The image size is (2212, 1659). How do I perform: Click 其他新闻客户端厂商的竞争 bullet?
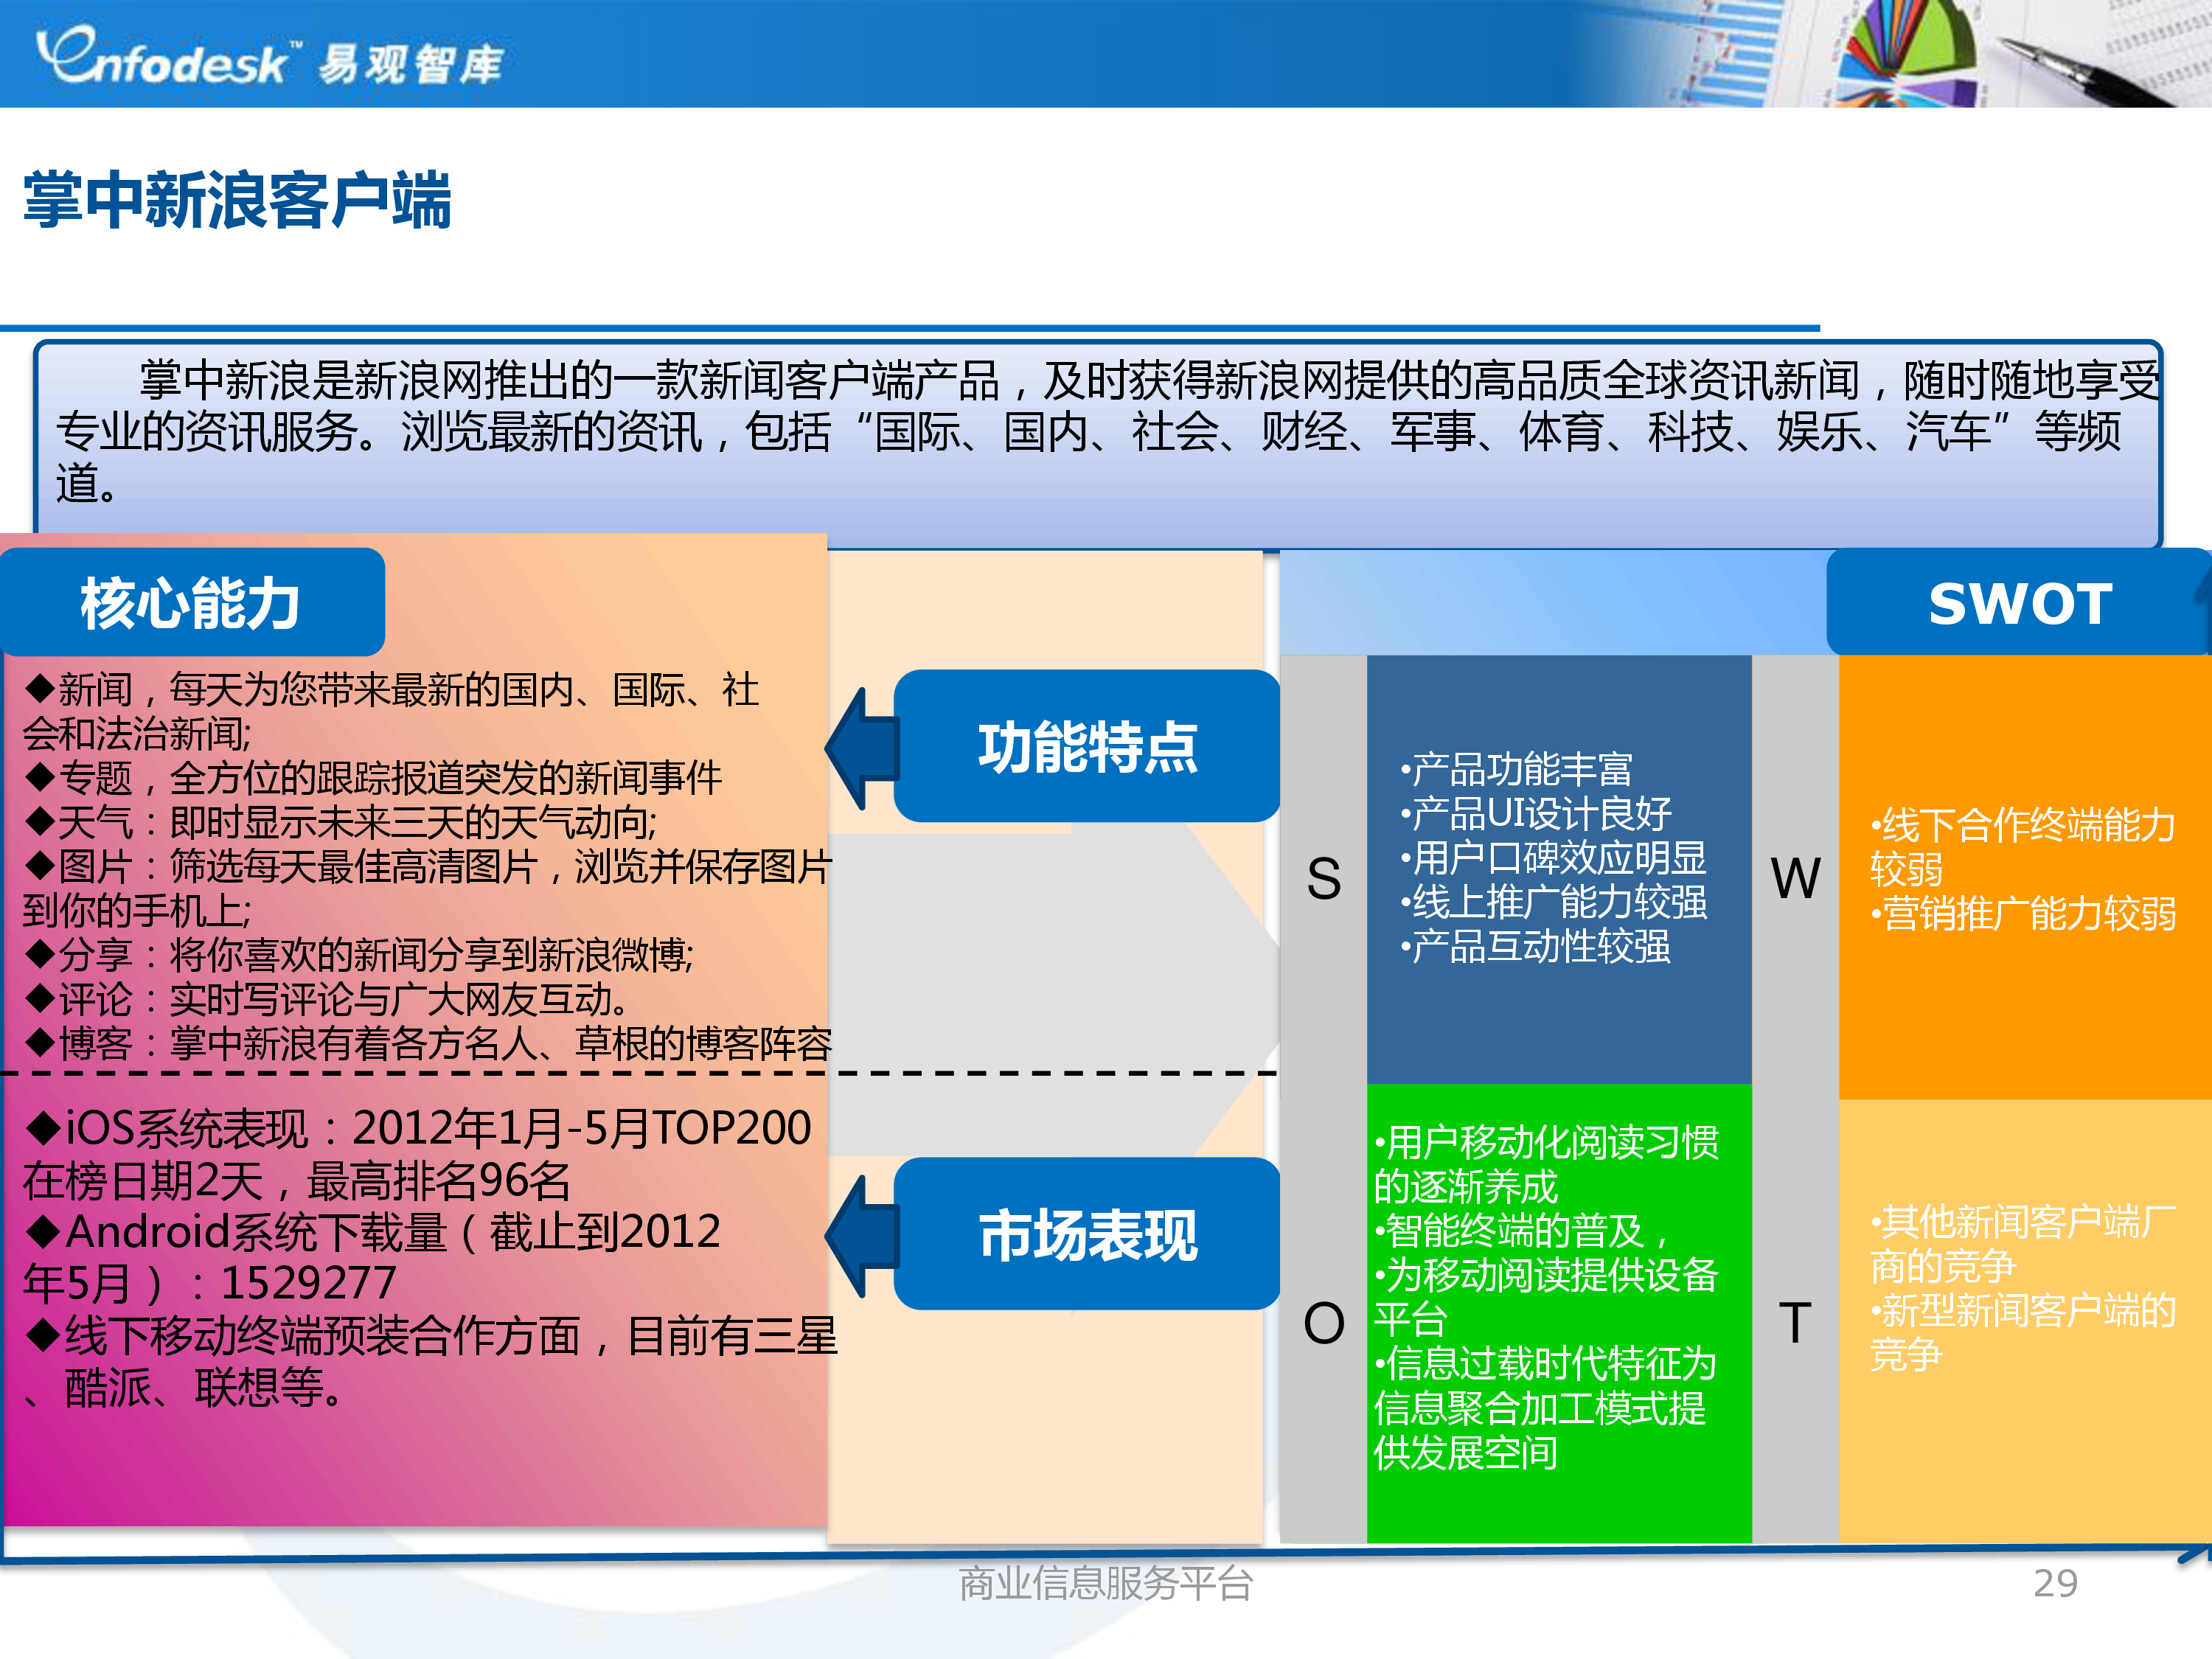(x=2023, y=1243)
